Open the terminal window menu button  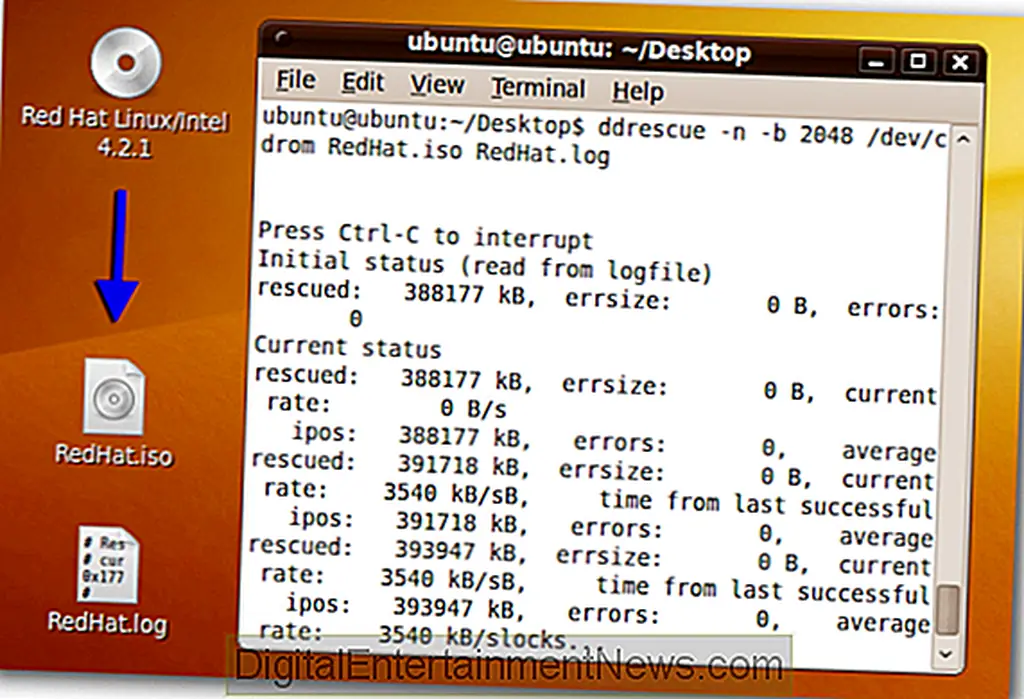283,44
